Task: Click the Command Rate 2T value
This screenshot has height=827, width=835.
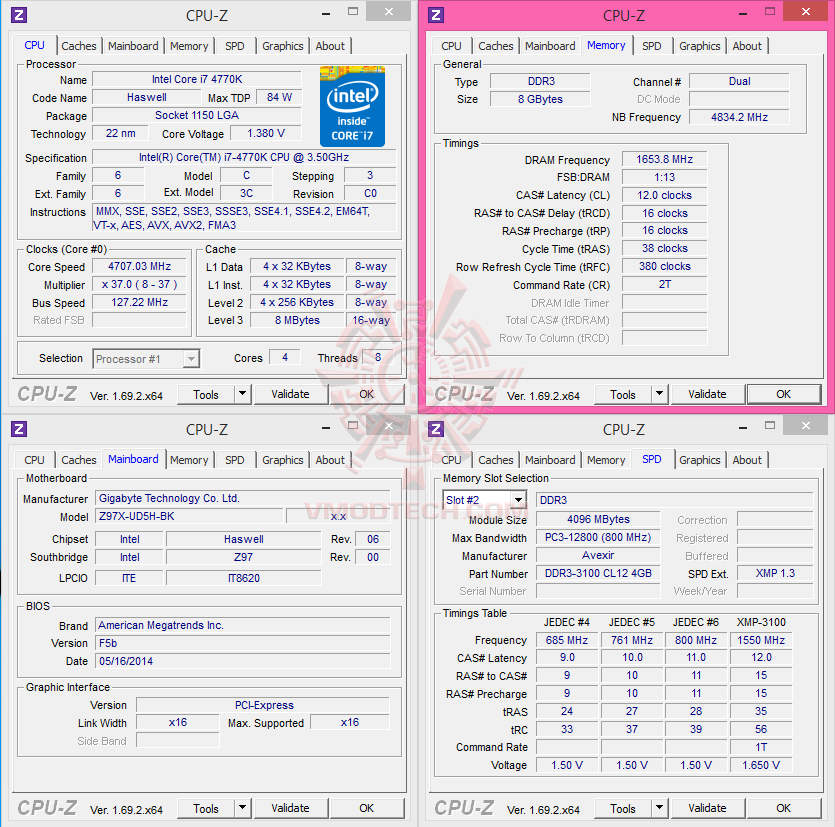Action: coord(665,284)
